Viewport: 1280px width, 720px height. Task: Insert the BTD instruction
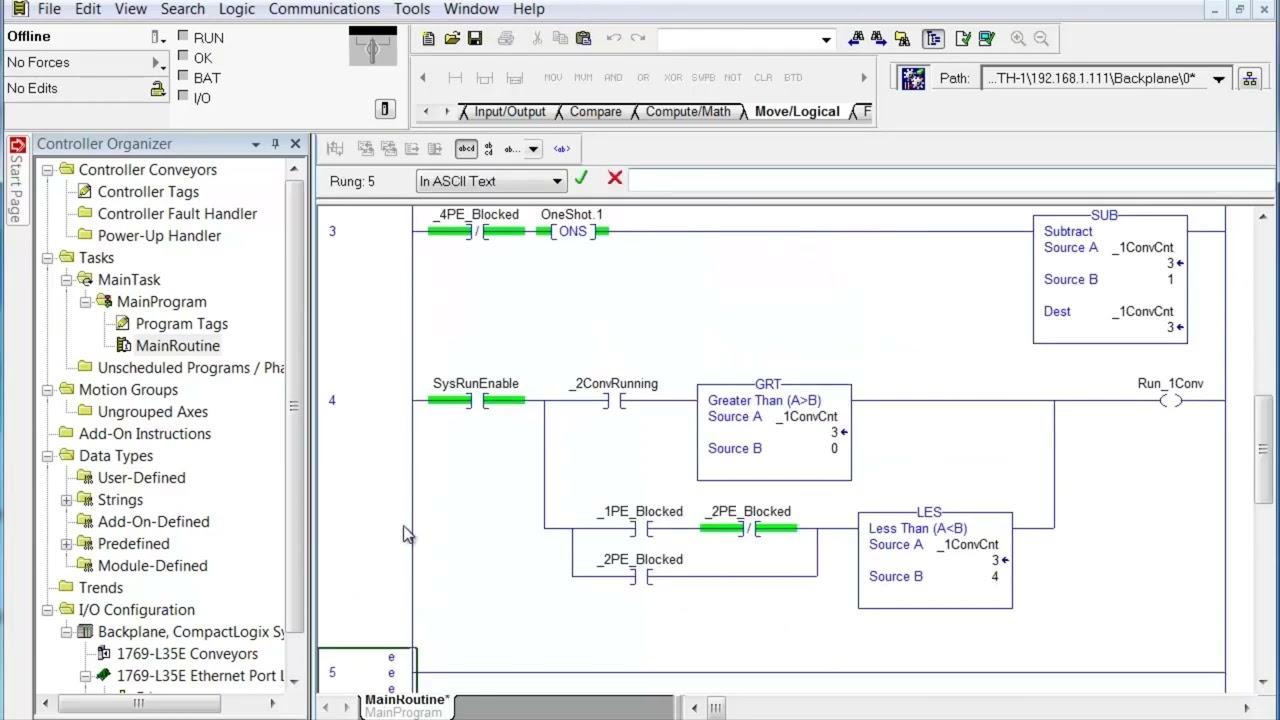tap(793, 78)
